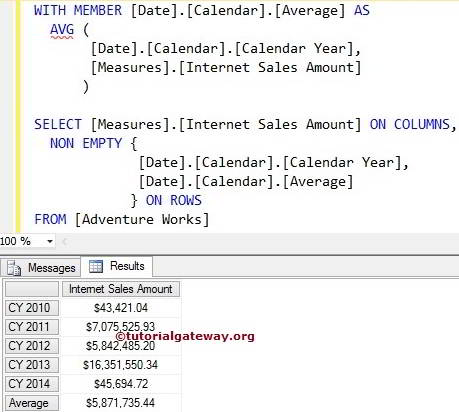The width and height of the screenshot is (459, 412).
Task: Click the empty top-left results grid corner cell
Action: point(32,289)
